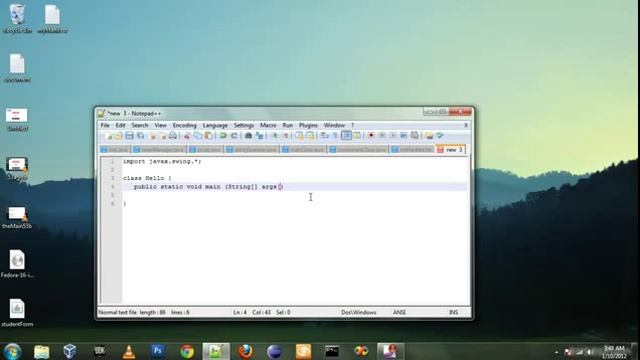
Task: Toggle INS mode in status bar
Action: pos(453,312)
